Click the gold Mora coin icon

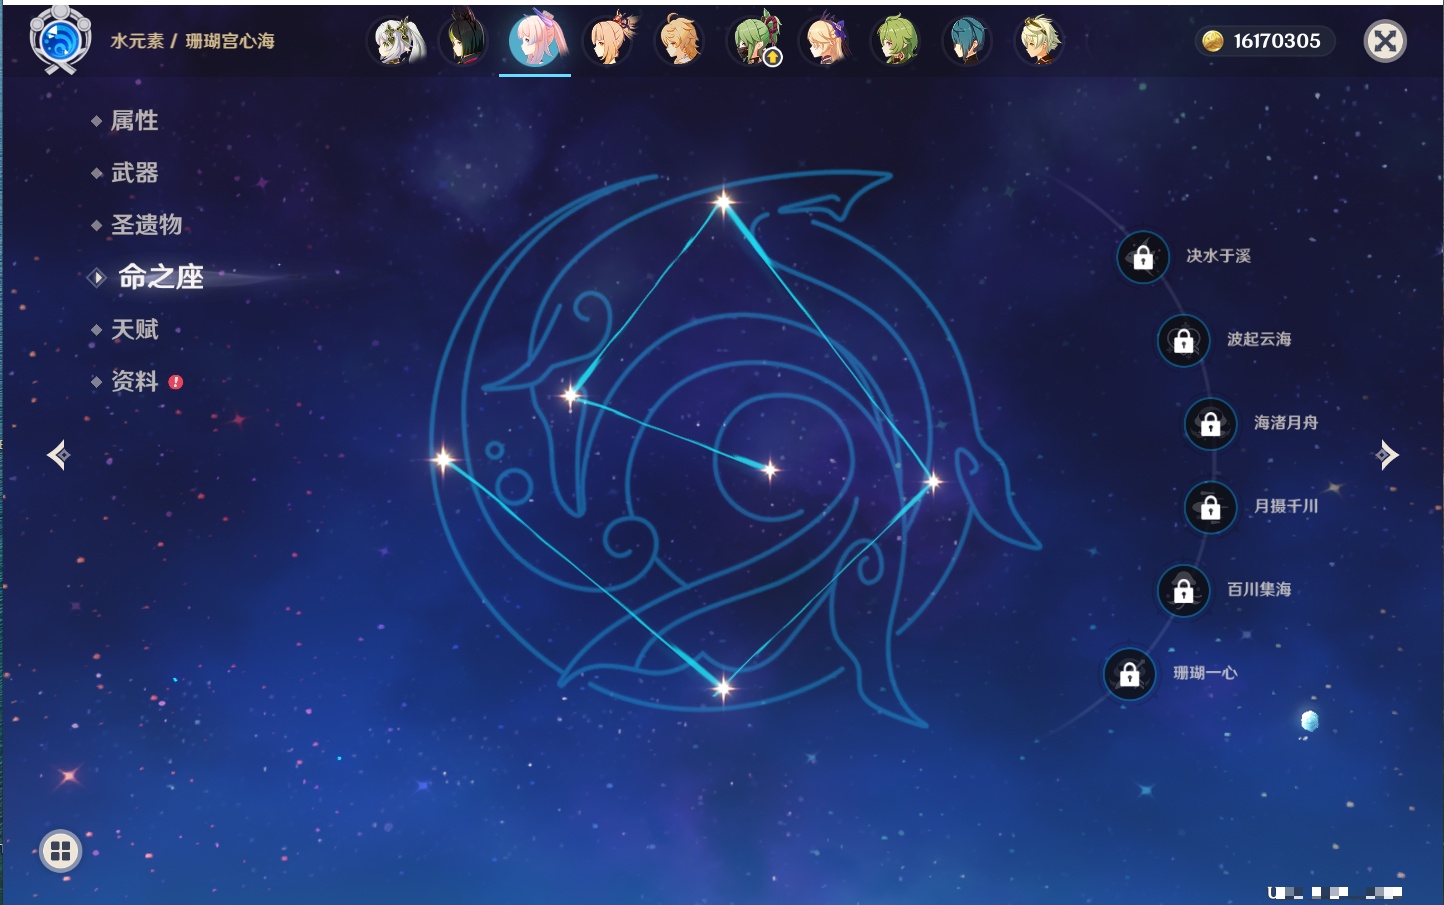point(1213,41)
